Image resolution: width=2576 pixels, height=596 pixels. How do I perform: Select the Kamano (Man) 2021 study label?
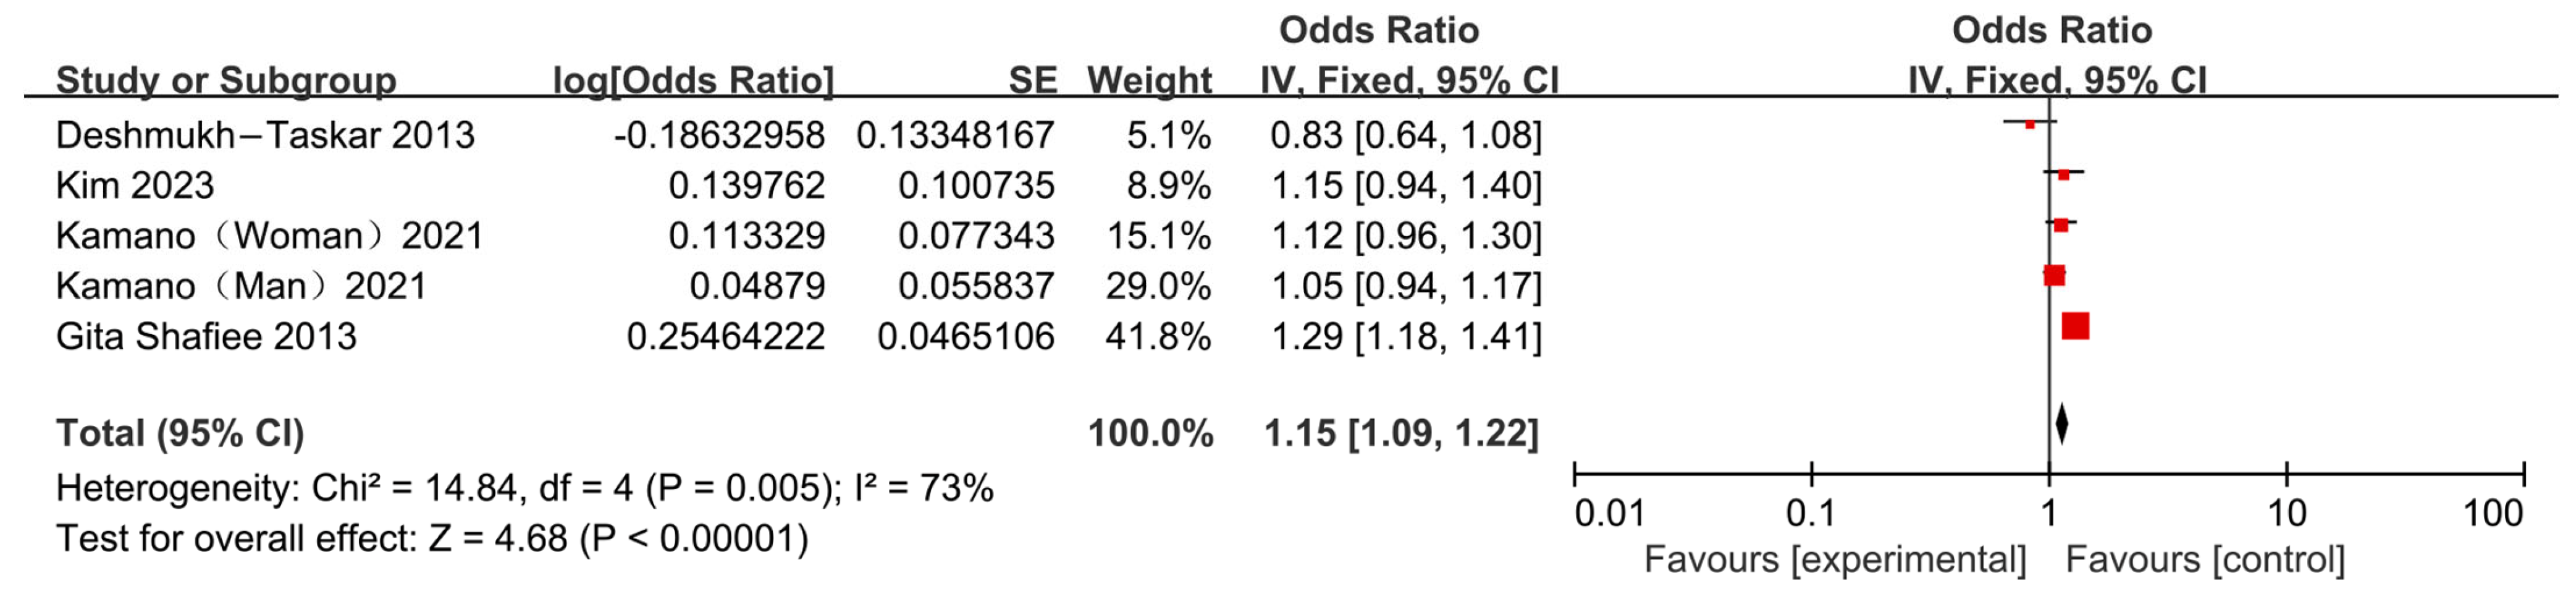coord(241,286)
